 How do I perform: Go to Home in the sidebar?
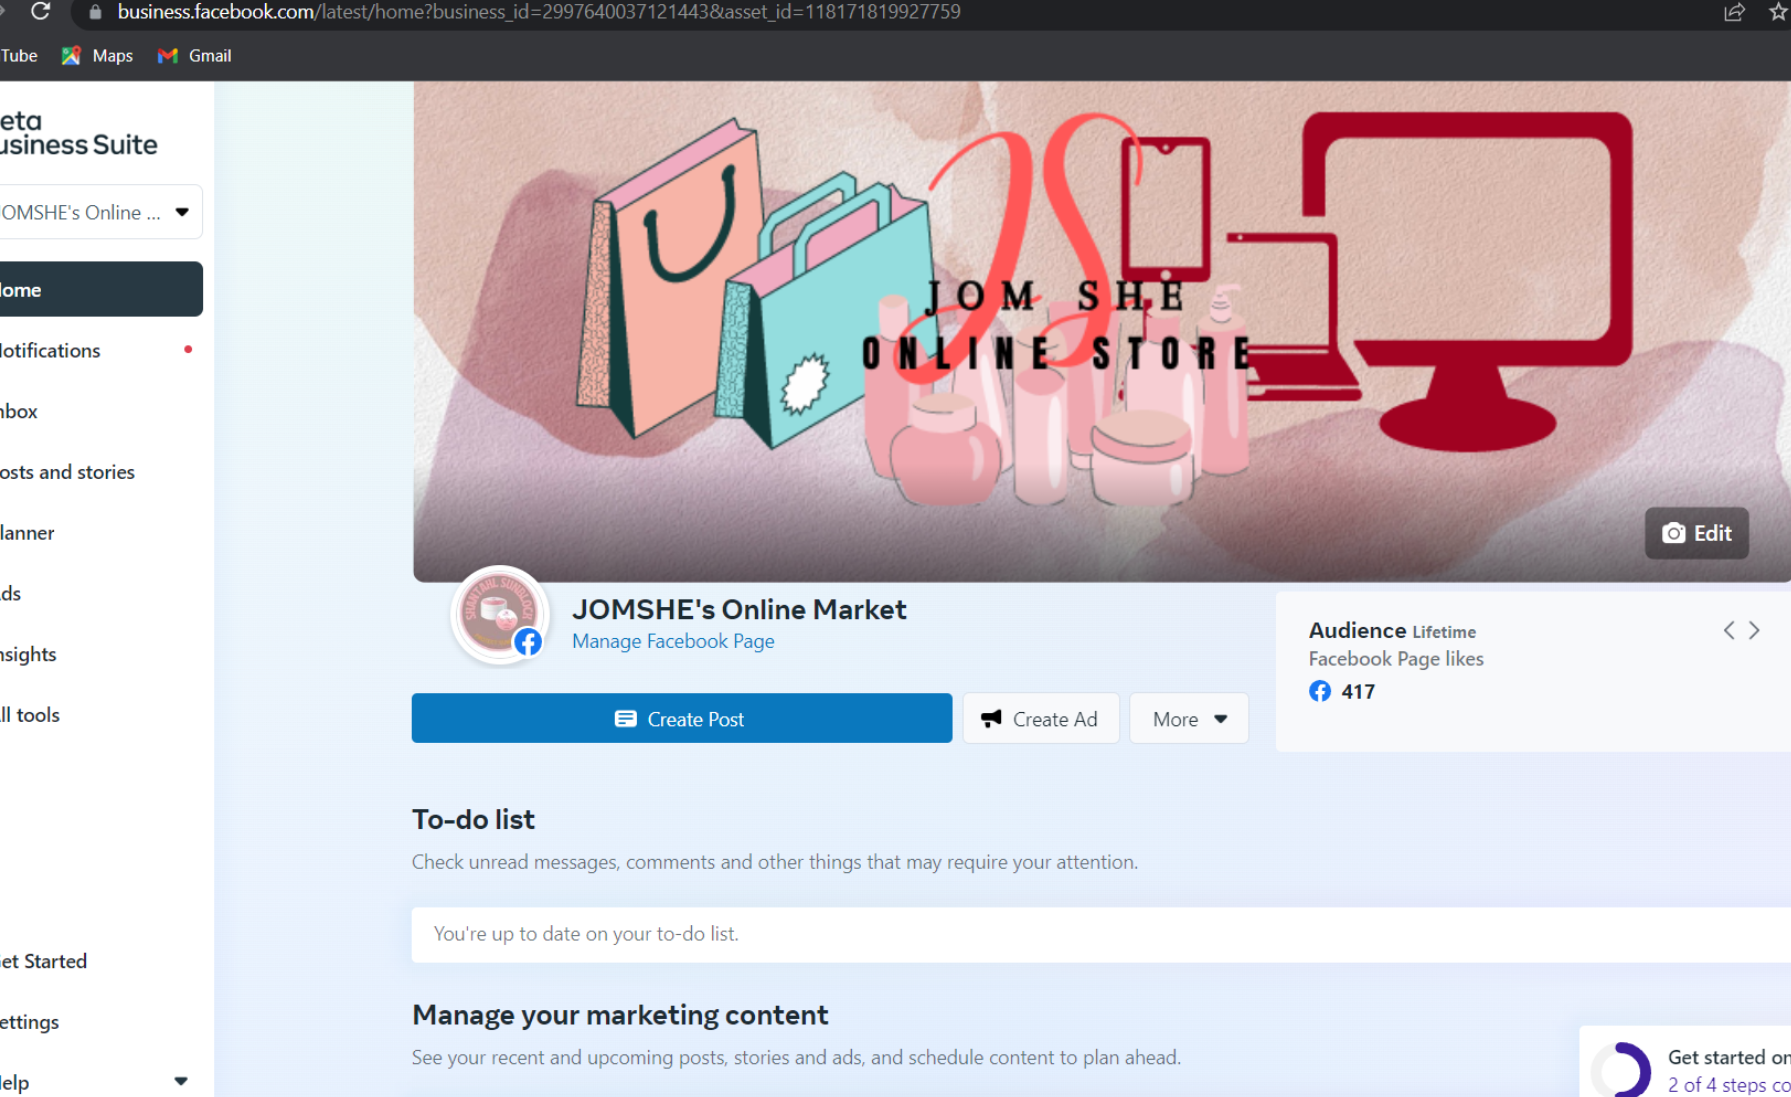[x=99, y=290]
